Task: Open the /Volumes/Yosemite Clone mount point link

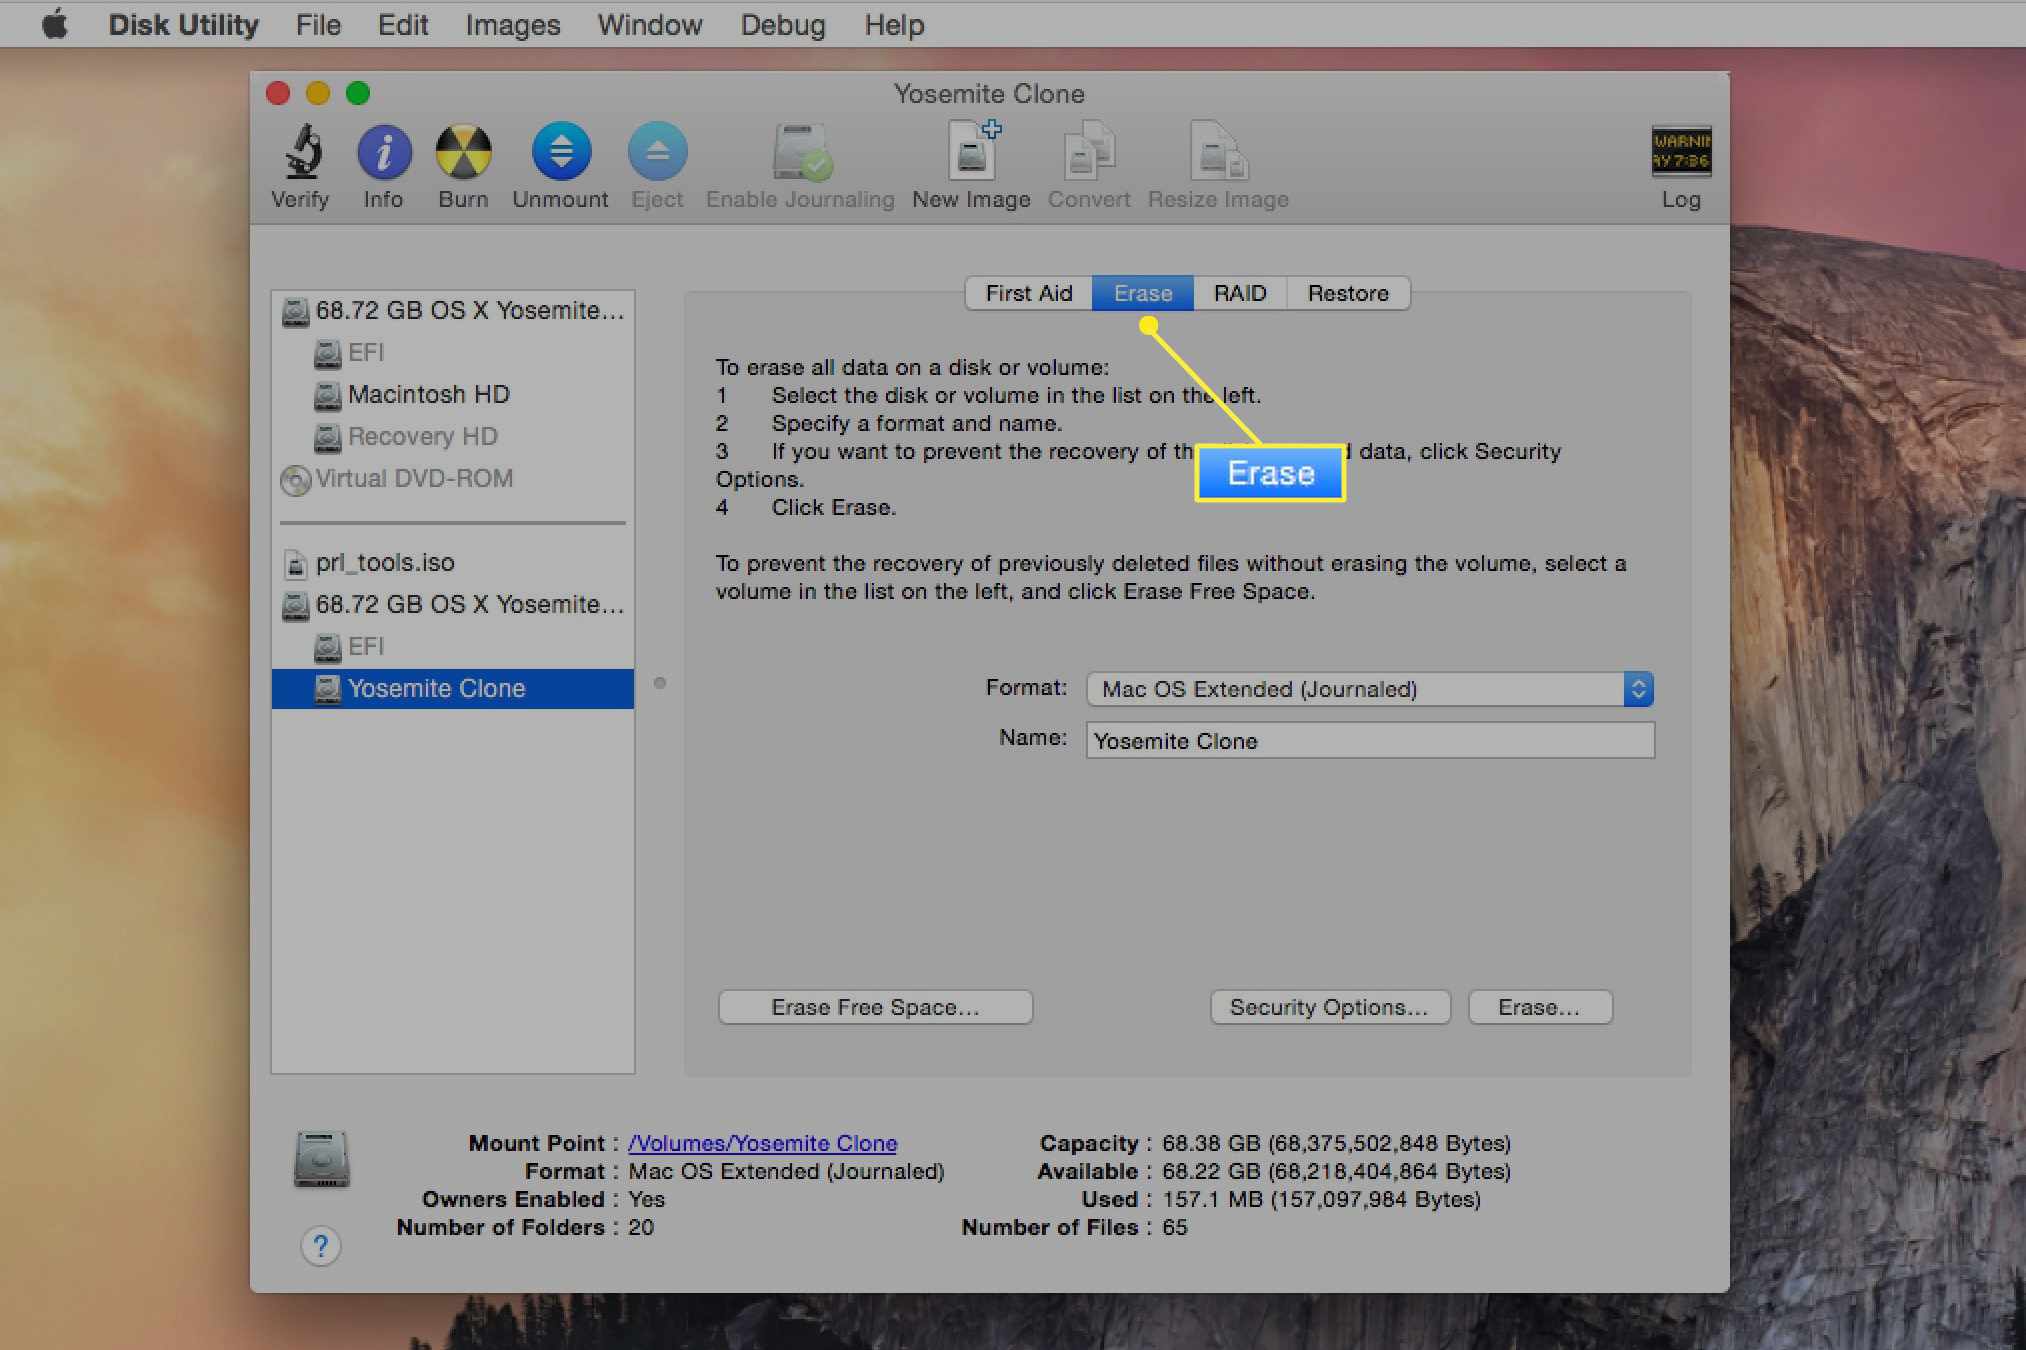Action: 762,1143
